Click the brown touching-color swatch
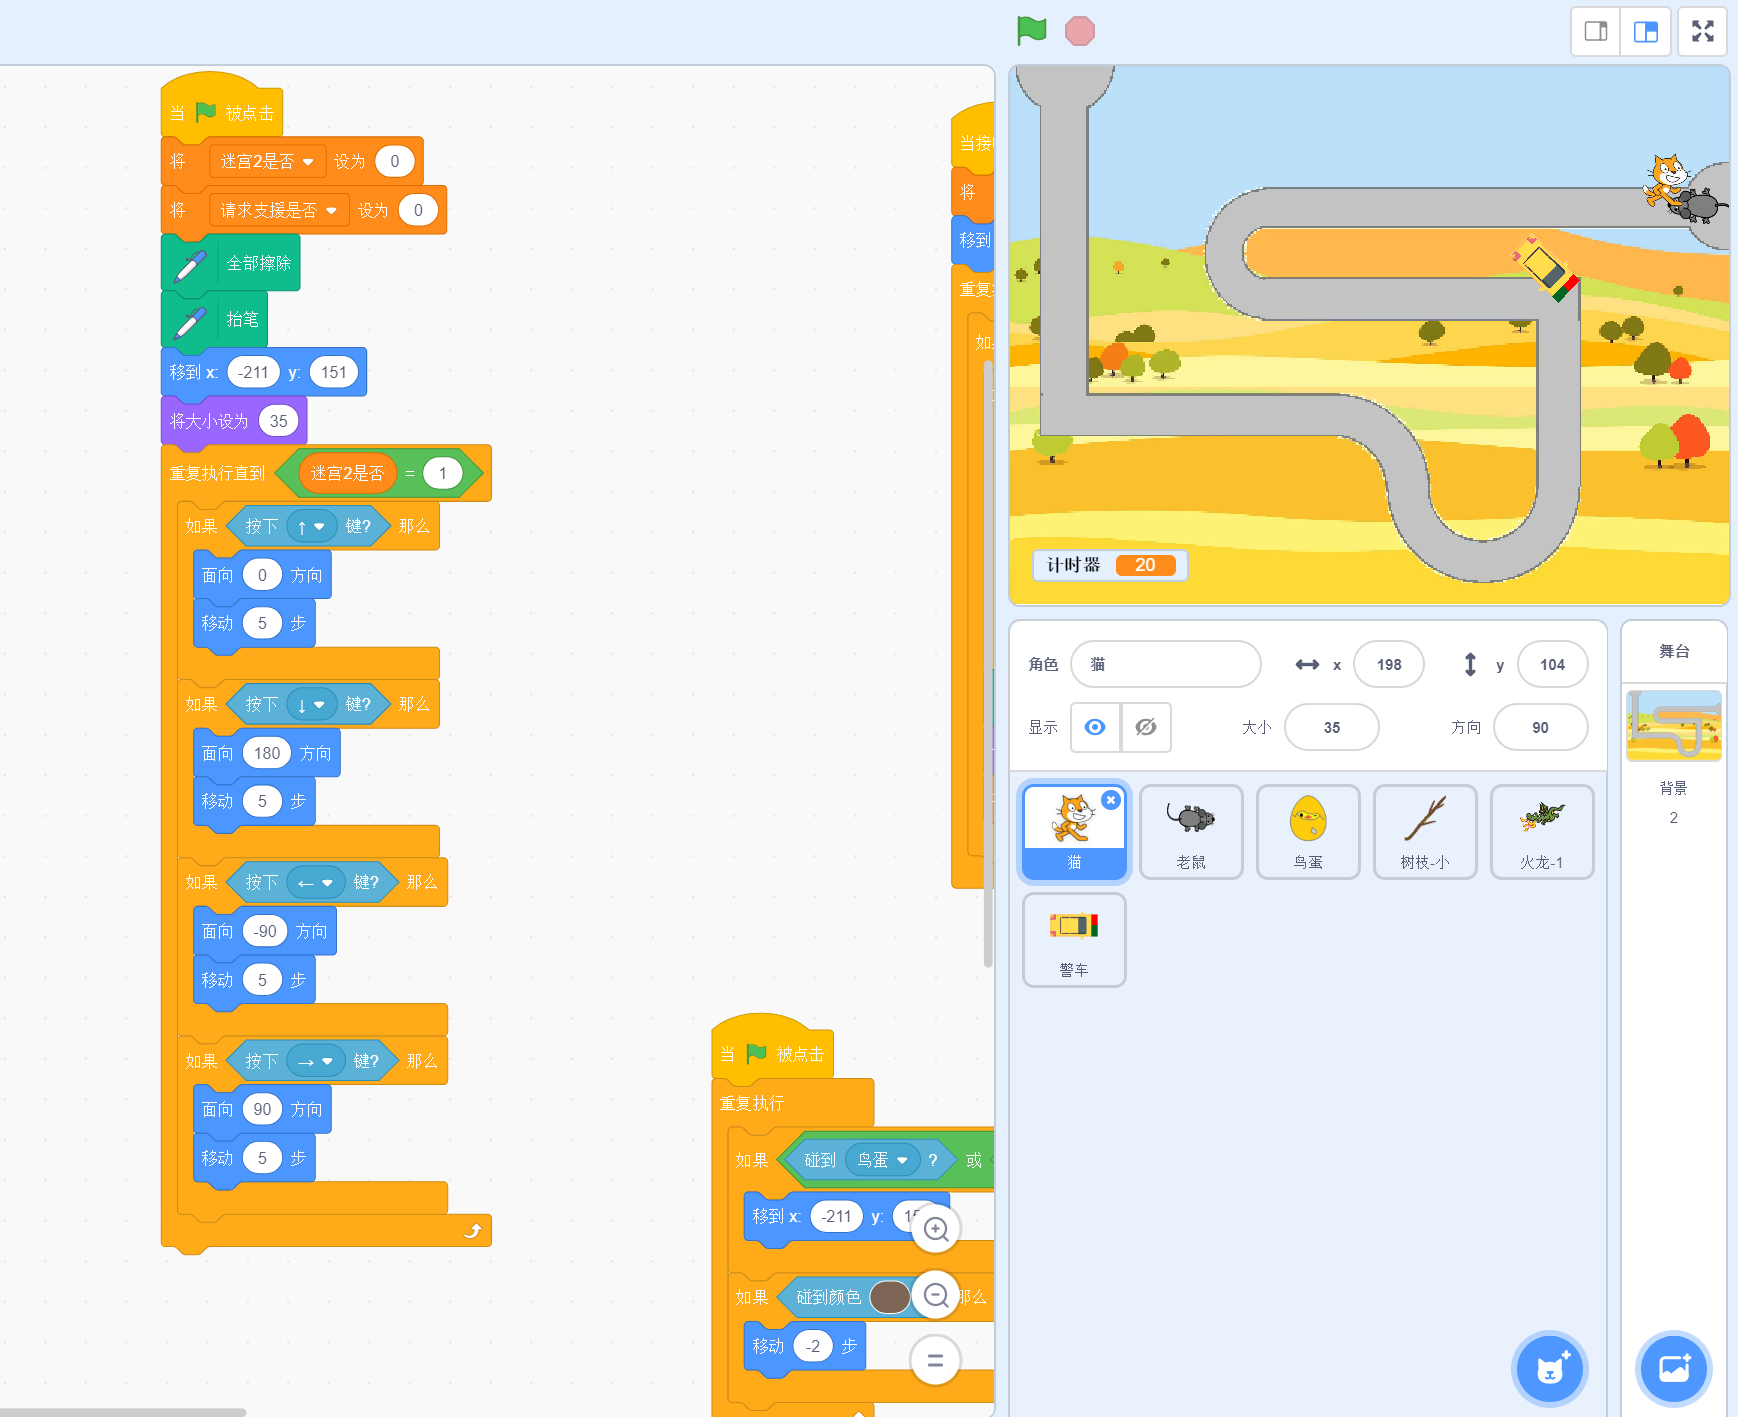1738x1417 pixels. click(889, 1297)
